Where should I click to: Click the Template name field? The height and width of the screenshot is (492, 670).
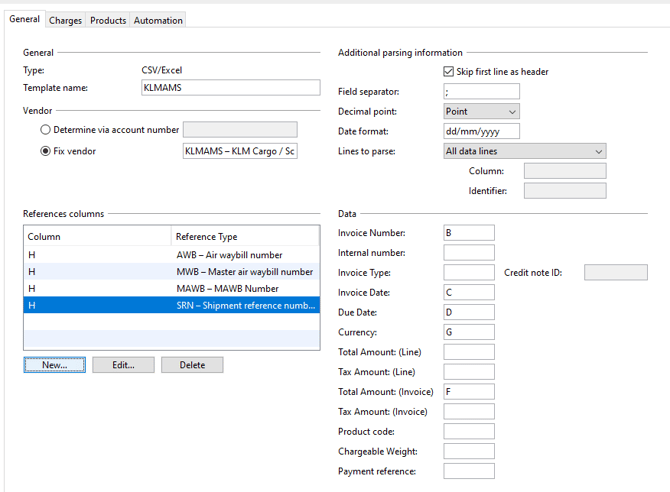[231, 88]
